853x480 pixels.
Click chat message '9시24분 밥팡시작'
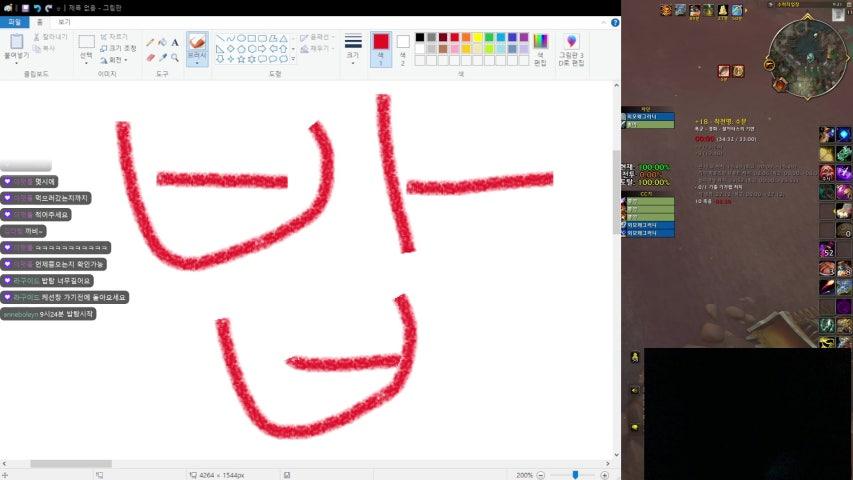coord(66,314)
